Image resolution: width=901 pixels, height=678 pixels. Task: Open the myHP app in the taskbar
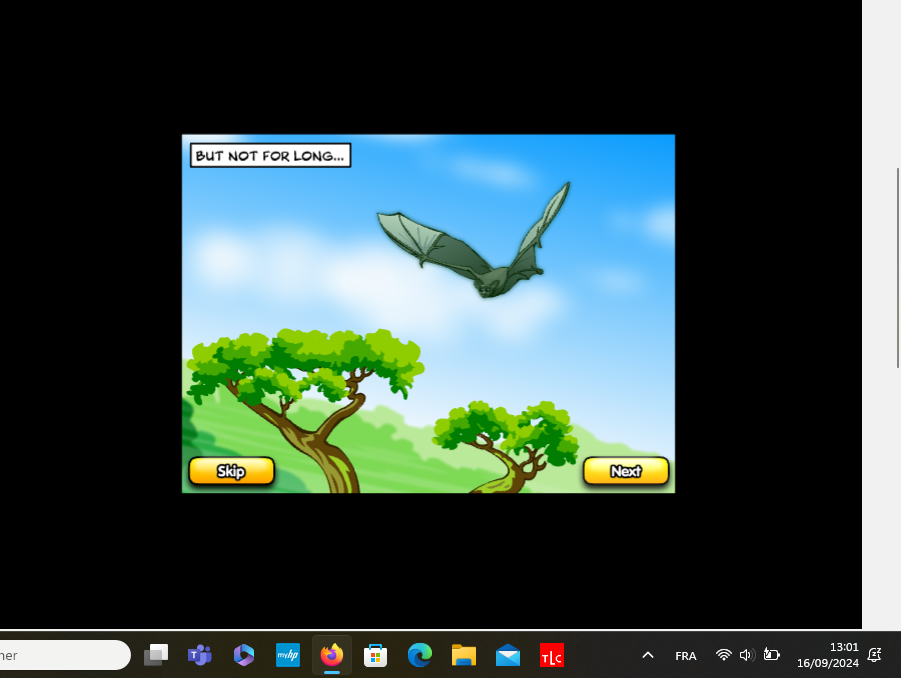pyautogui.click(x=288, y=655)
